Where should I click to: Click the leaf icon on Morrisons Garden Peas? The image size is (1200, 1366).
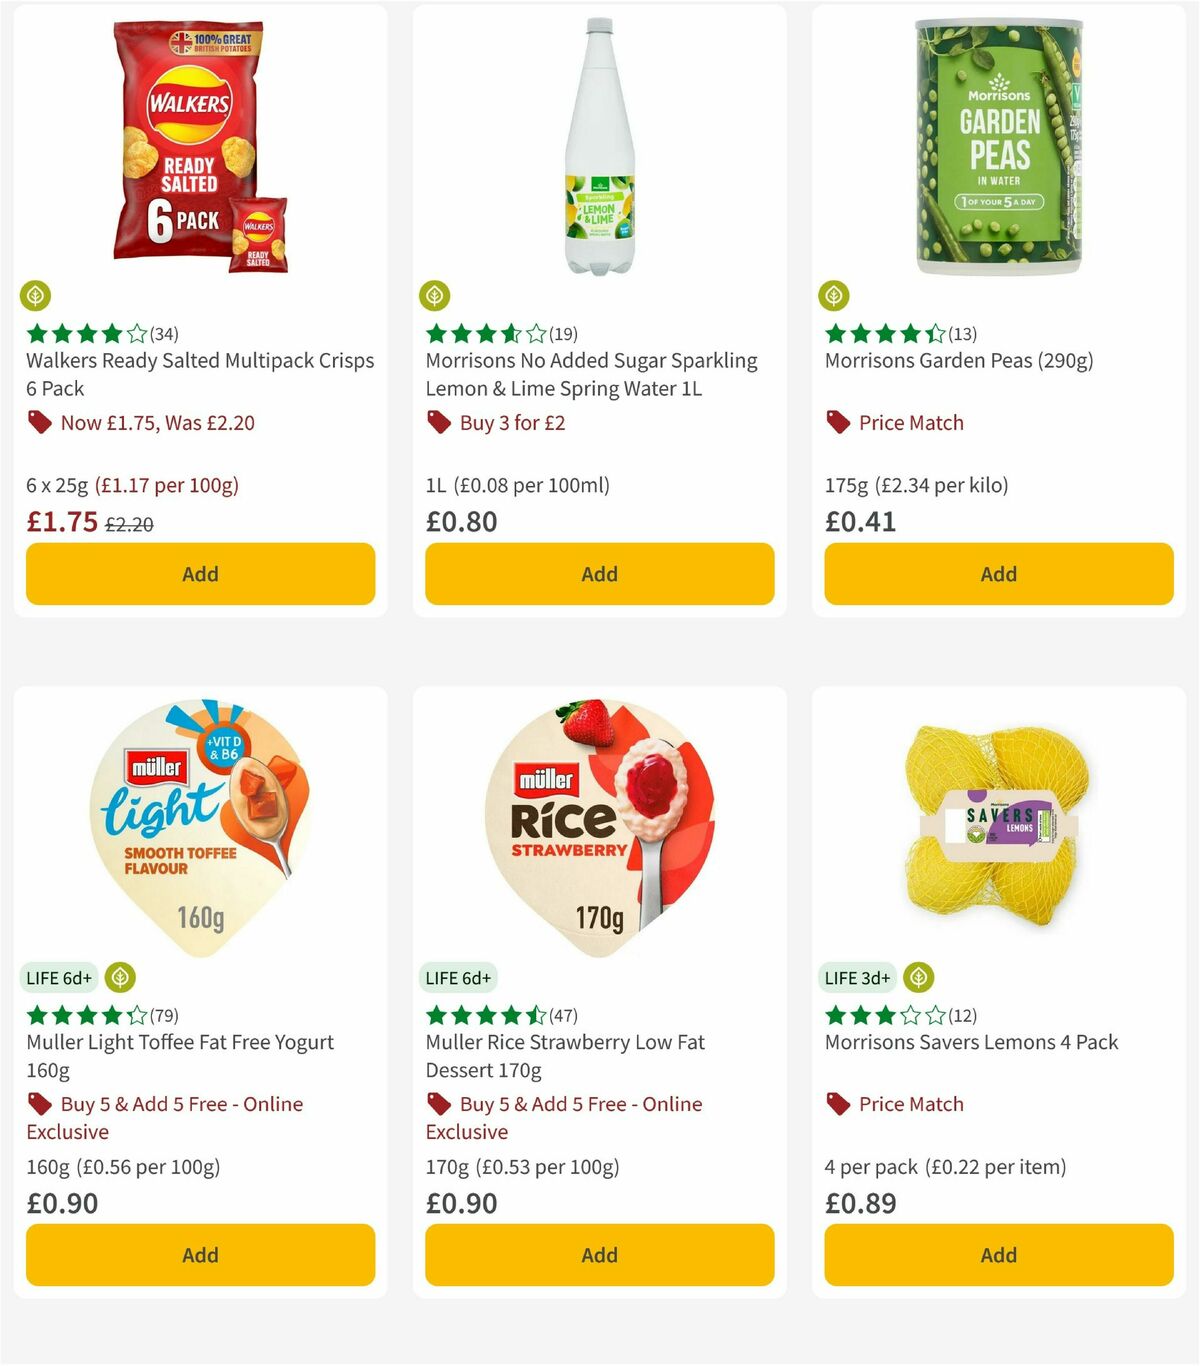click(x=833, y=296)
